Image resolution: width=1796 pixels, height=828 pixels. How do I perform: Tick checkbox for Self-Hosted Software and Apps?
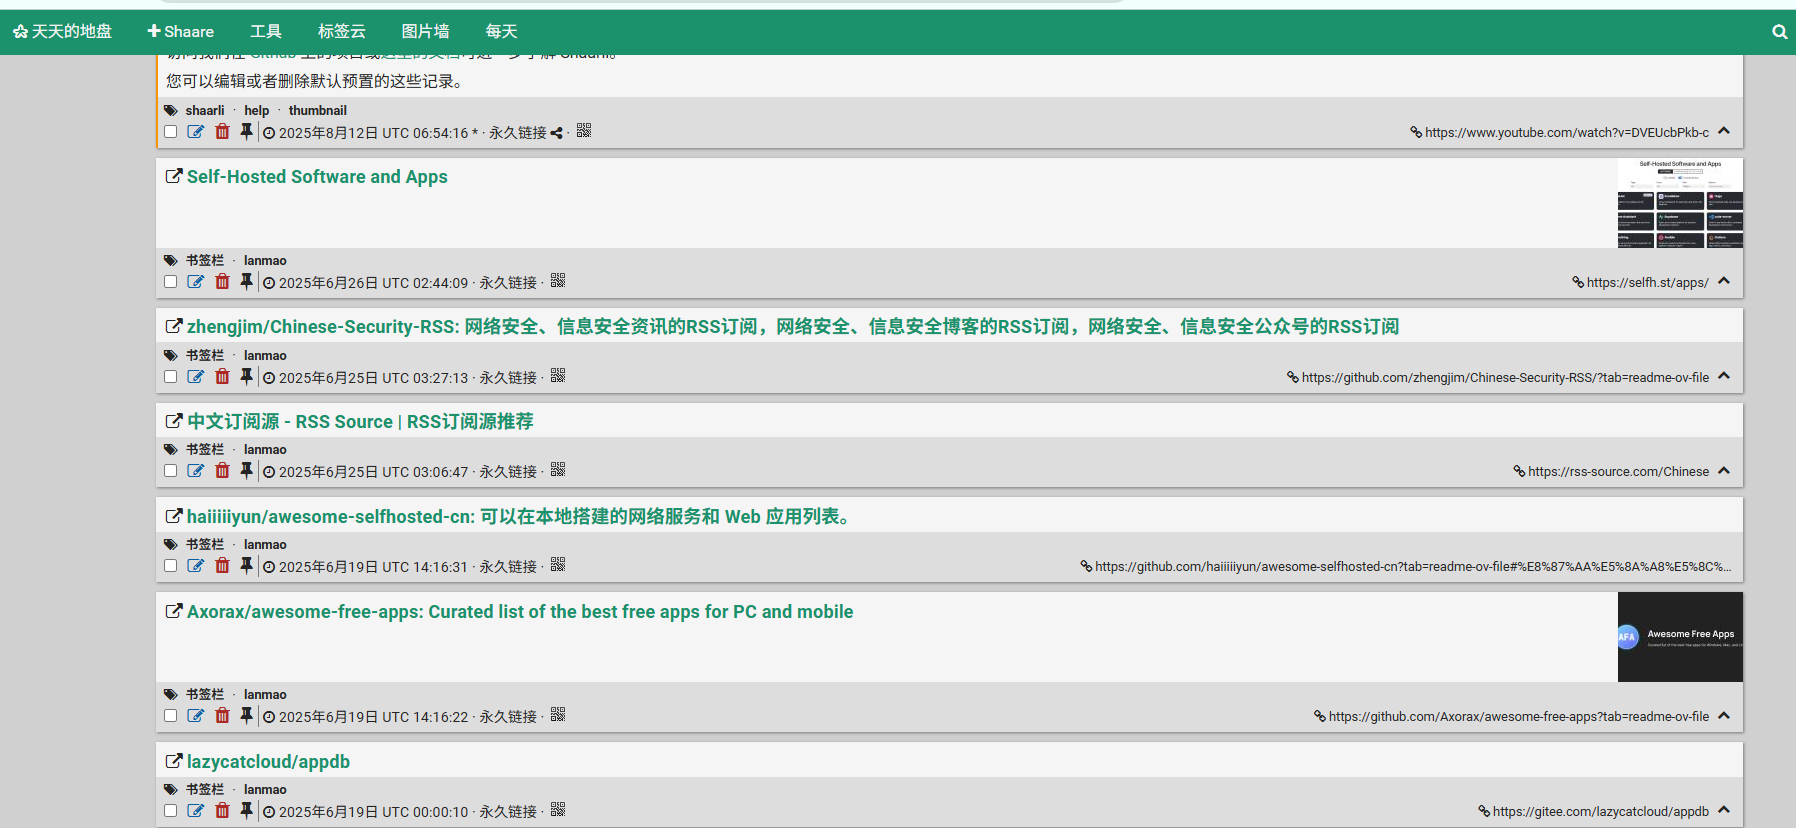tap(170, 282)
